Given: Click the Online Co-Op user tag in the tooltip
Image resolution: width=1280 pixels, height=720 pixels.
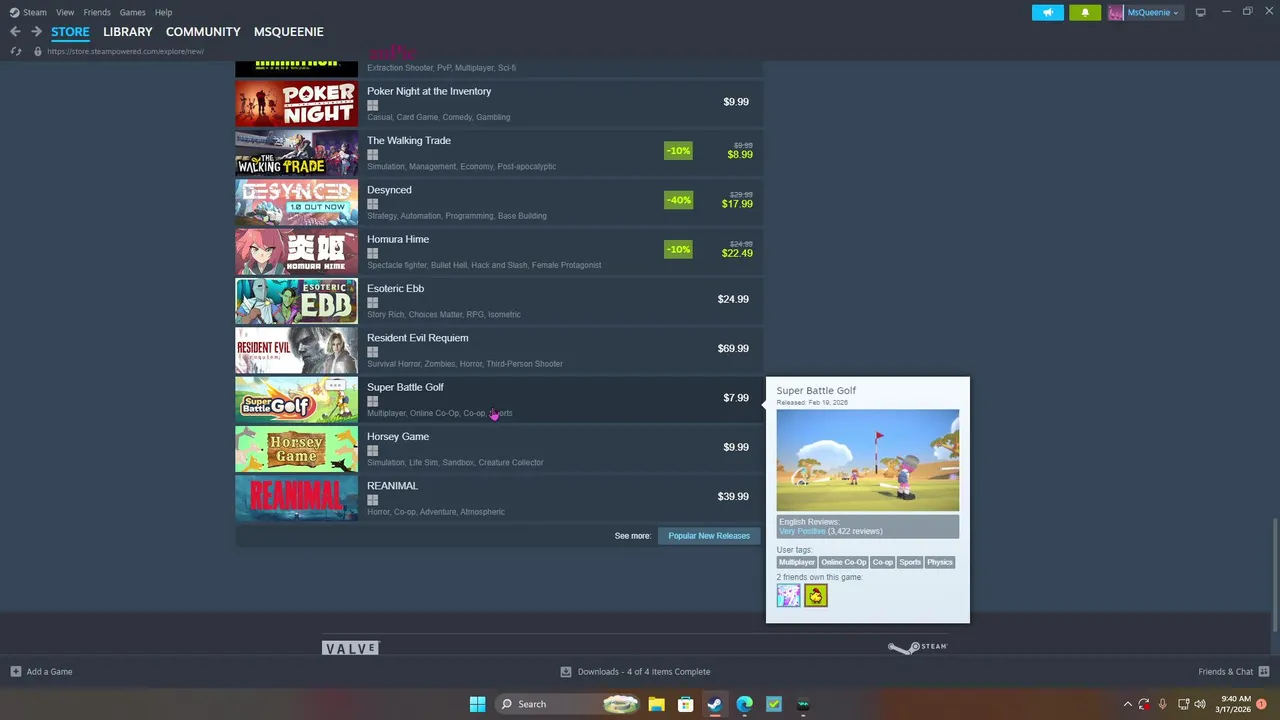Looking at the screenshot, I should coord(844,562).
